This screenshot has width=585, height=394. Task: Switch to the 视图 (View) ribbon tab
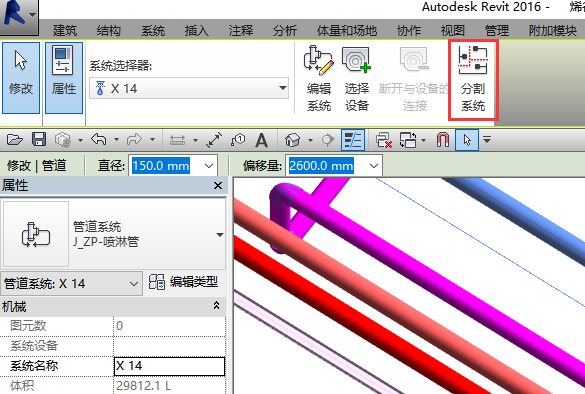coord(453,31)
